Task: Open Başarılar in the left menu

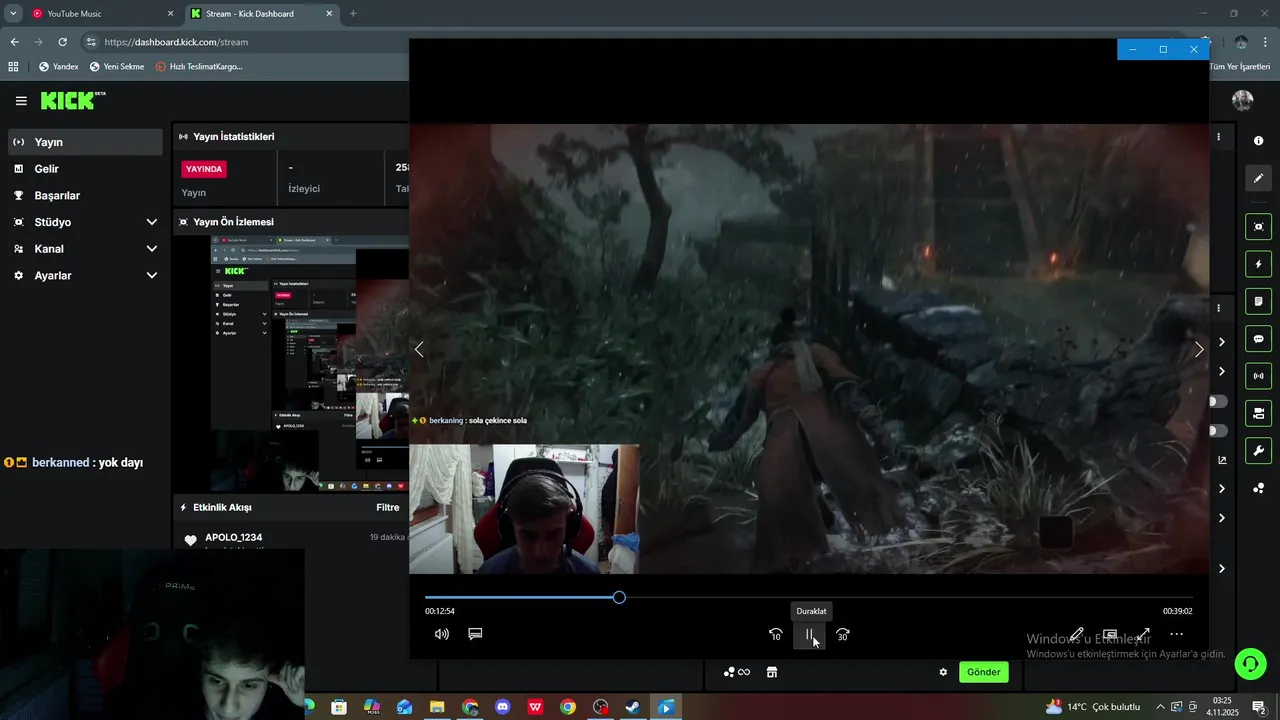Action: 85,195
